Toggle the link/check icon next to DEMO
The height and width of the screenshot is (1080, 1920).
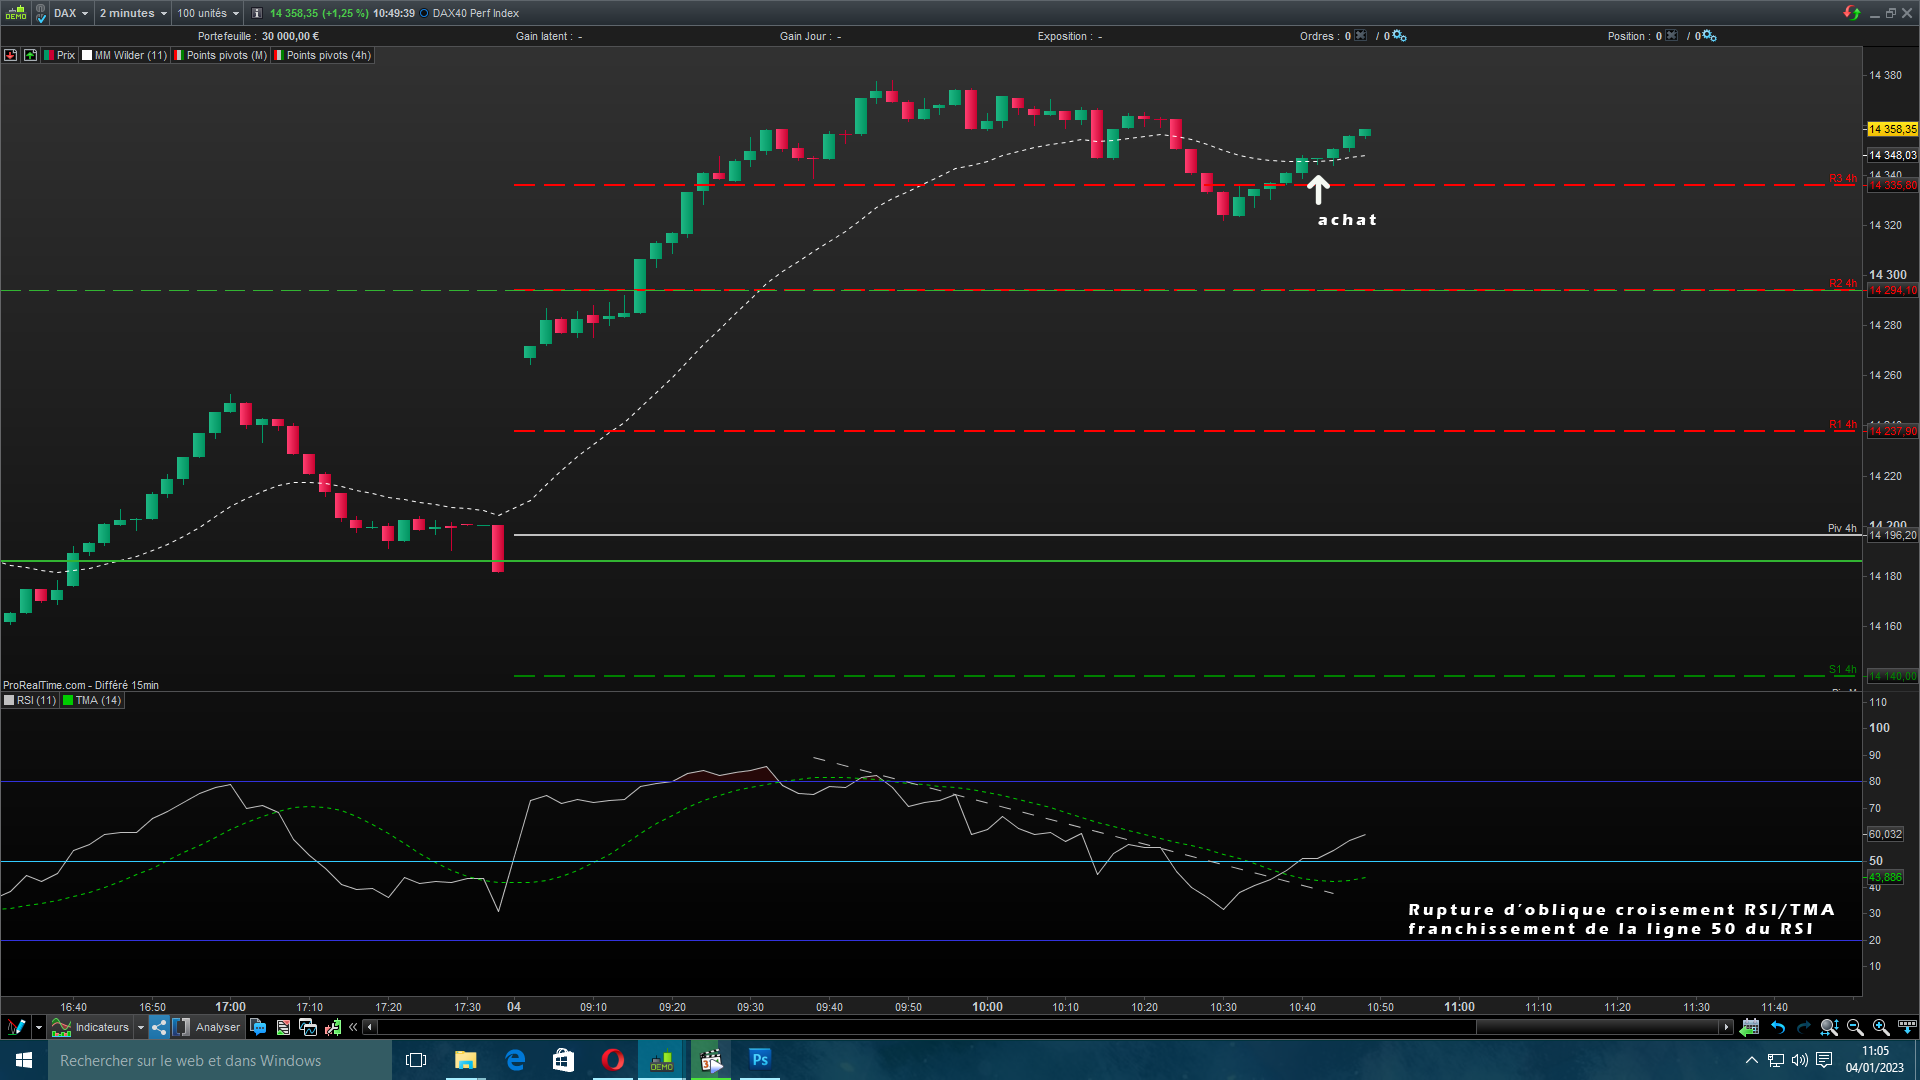tap(41, 13)
